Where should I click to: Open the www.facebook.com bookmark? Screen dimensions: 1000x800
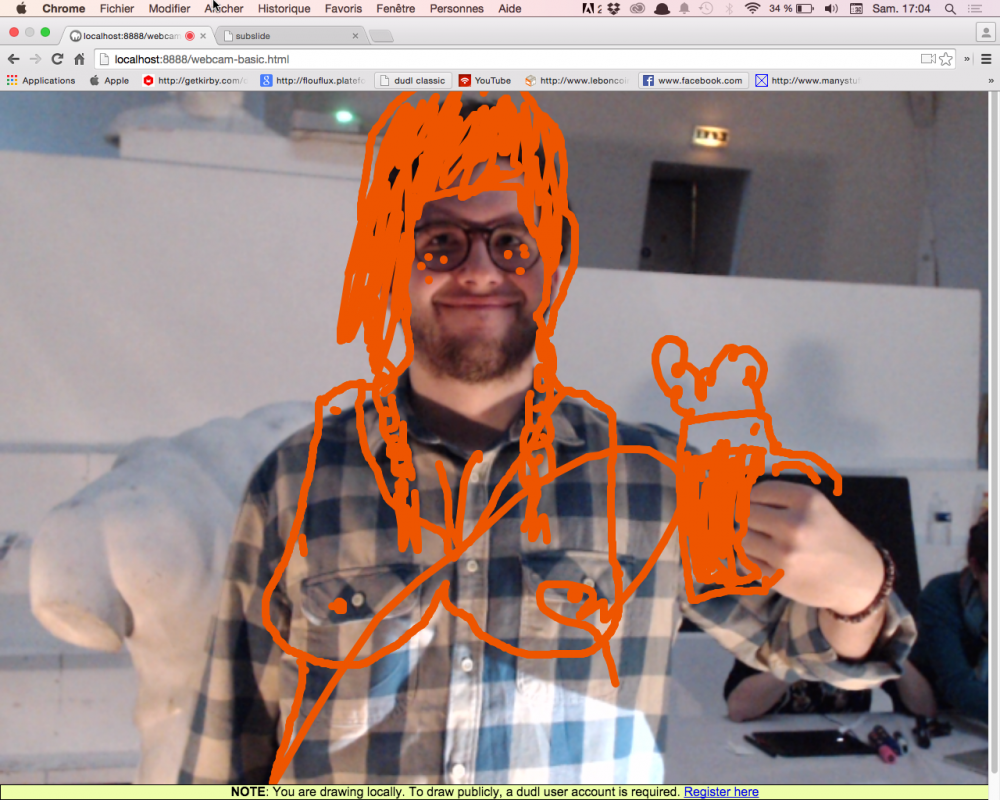[693, 80]
